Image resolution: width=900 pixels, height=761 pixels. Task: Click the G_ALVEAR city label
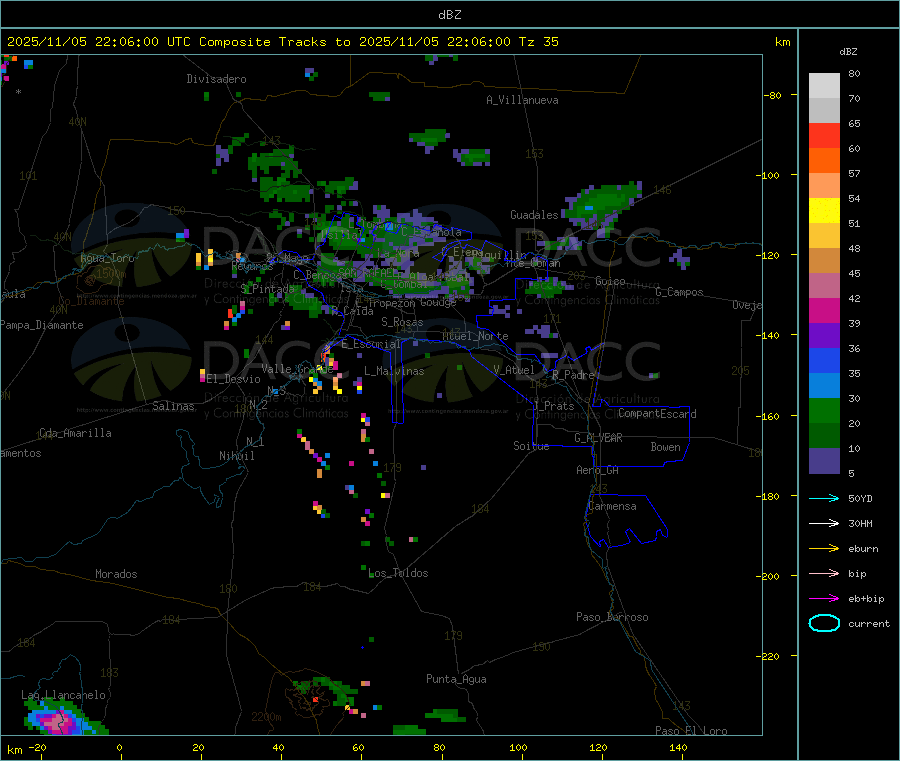tap(598, 438)
